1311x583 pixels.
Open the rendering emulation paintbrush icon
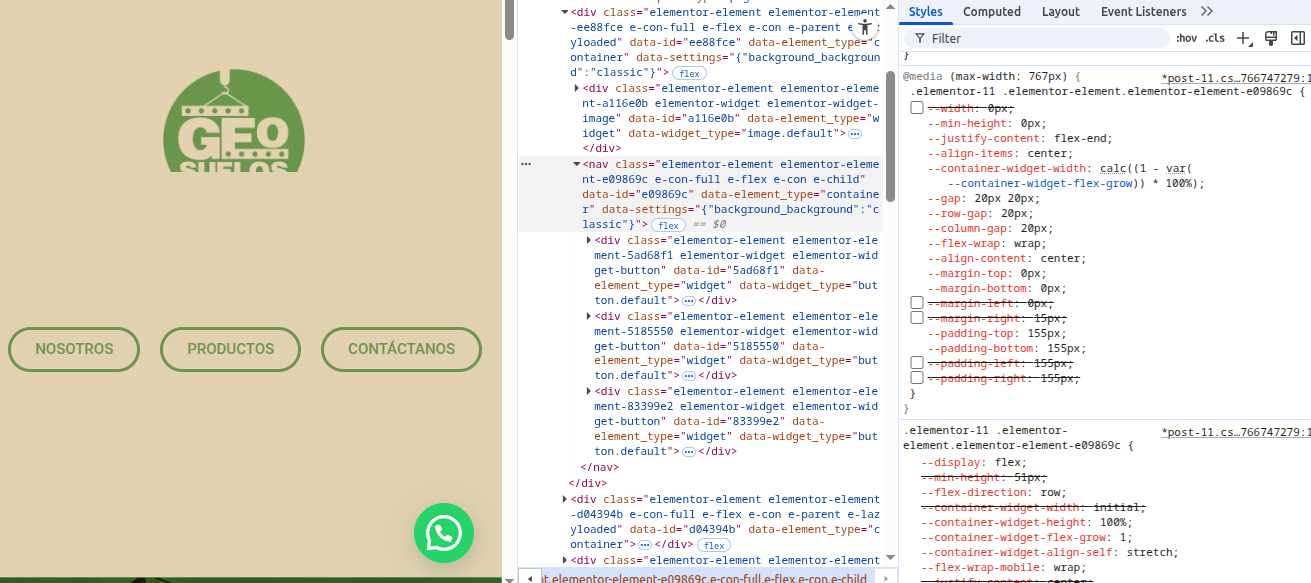click(x=1271, y=38)
